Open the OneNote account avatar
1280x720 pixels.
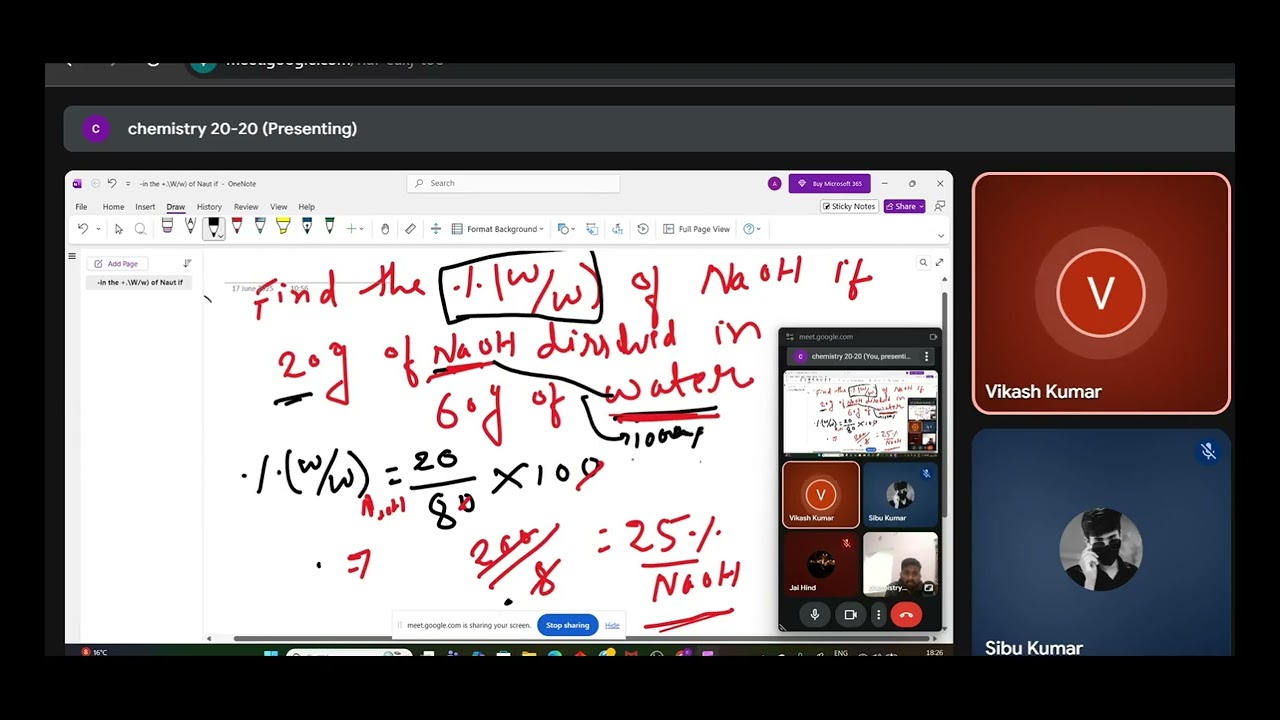[x=774, y=184]
